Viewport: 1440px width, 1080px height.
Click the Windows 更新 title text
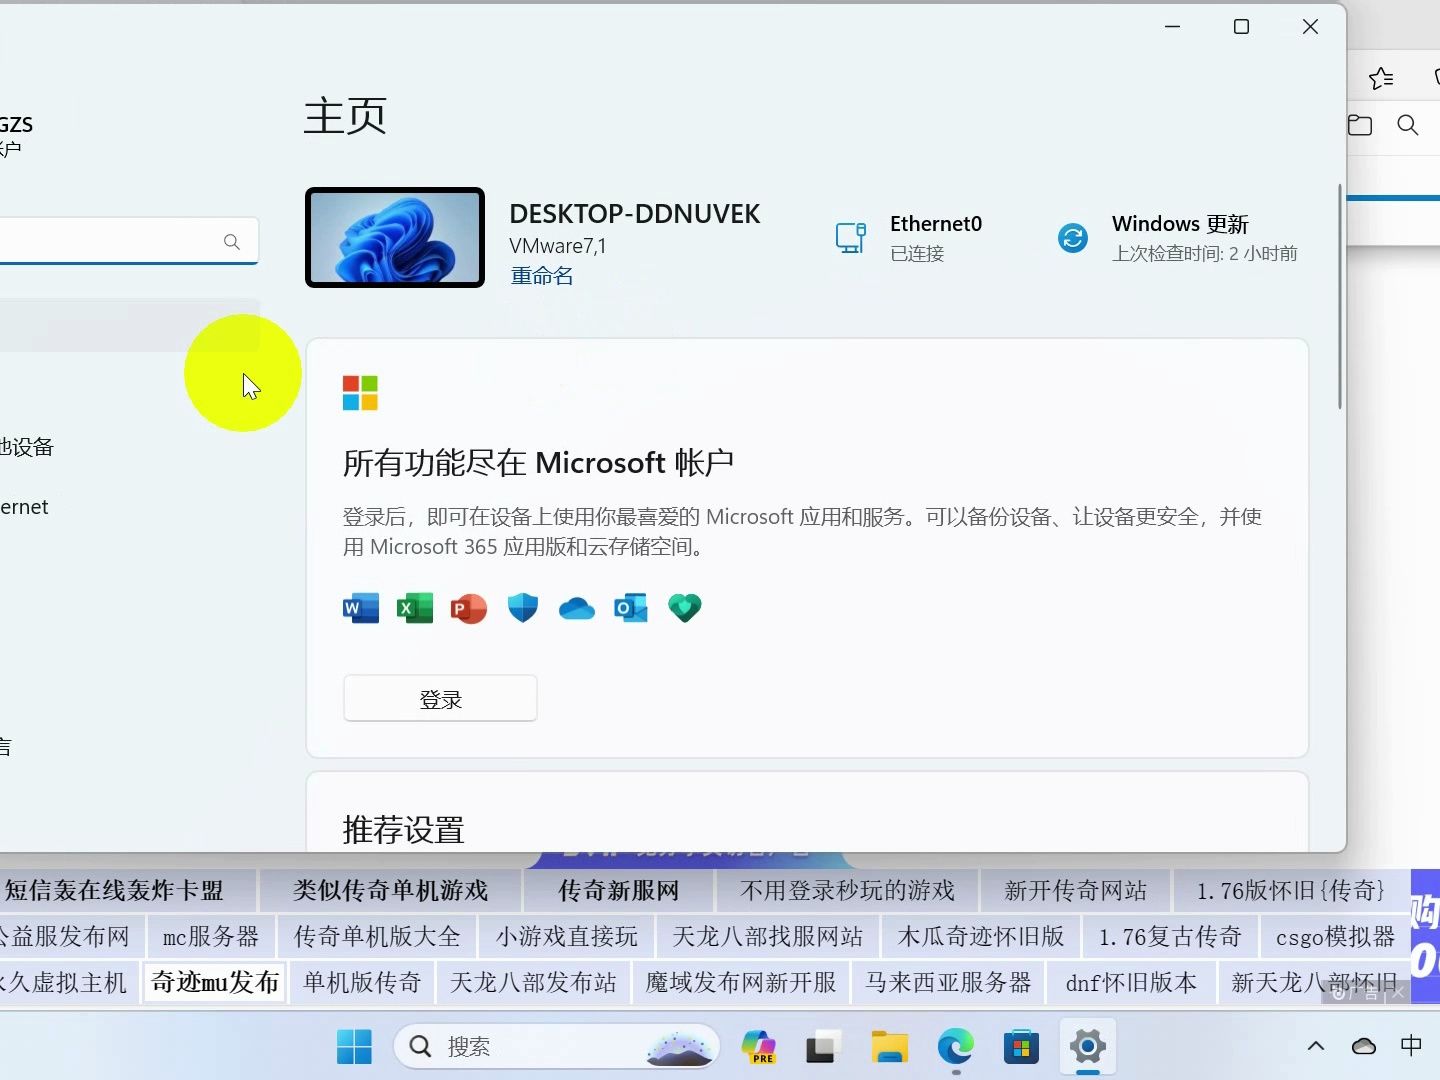[1180, 224]
